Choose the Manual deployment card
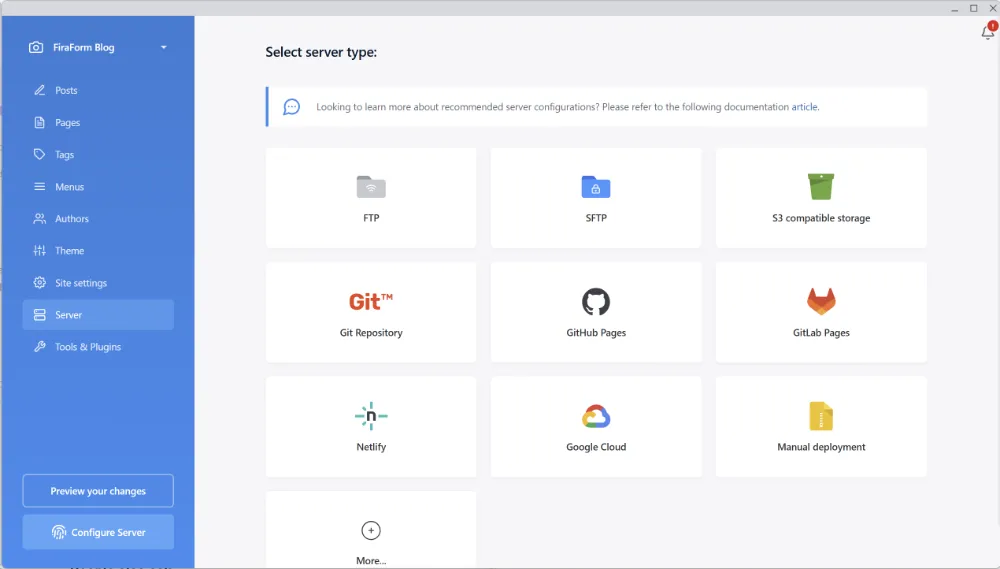Viewport: 1000px width, 569px height. pyautogui.click(x=821, y=426)
